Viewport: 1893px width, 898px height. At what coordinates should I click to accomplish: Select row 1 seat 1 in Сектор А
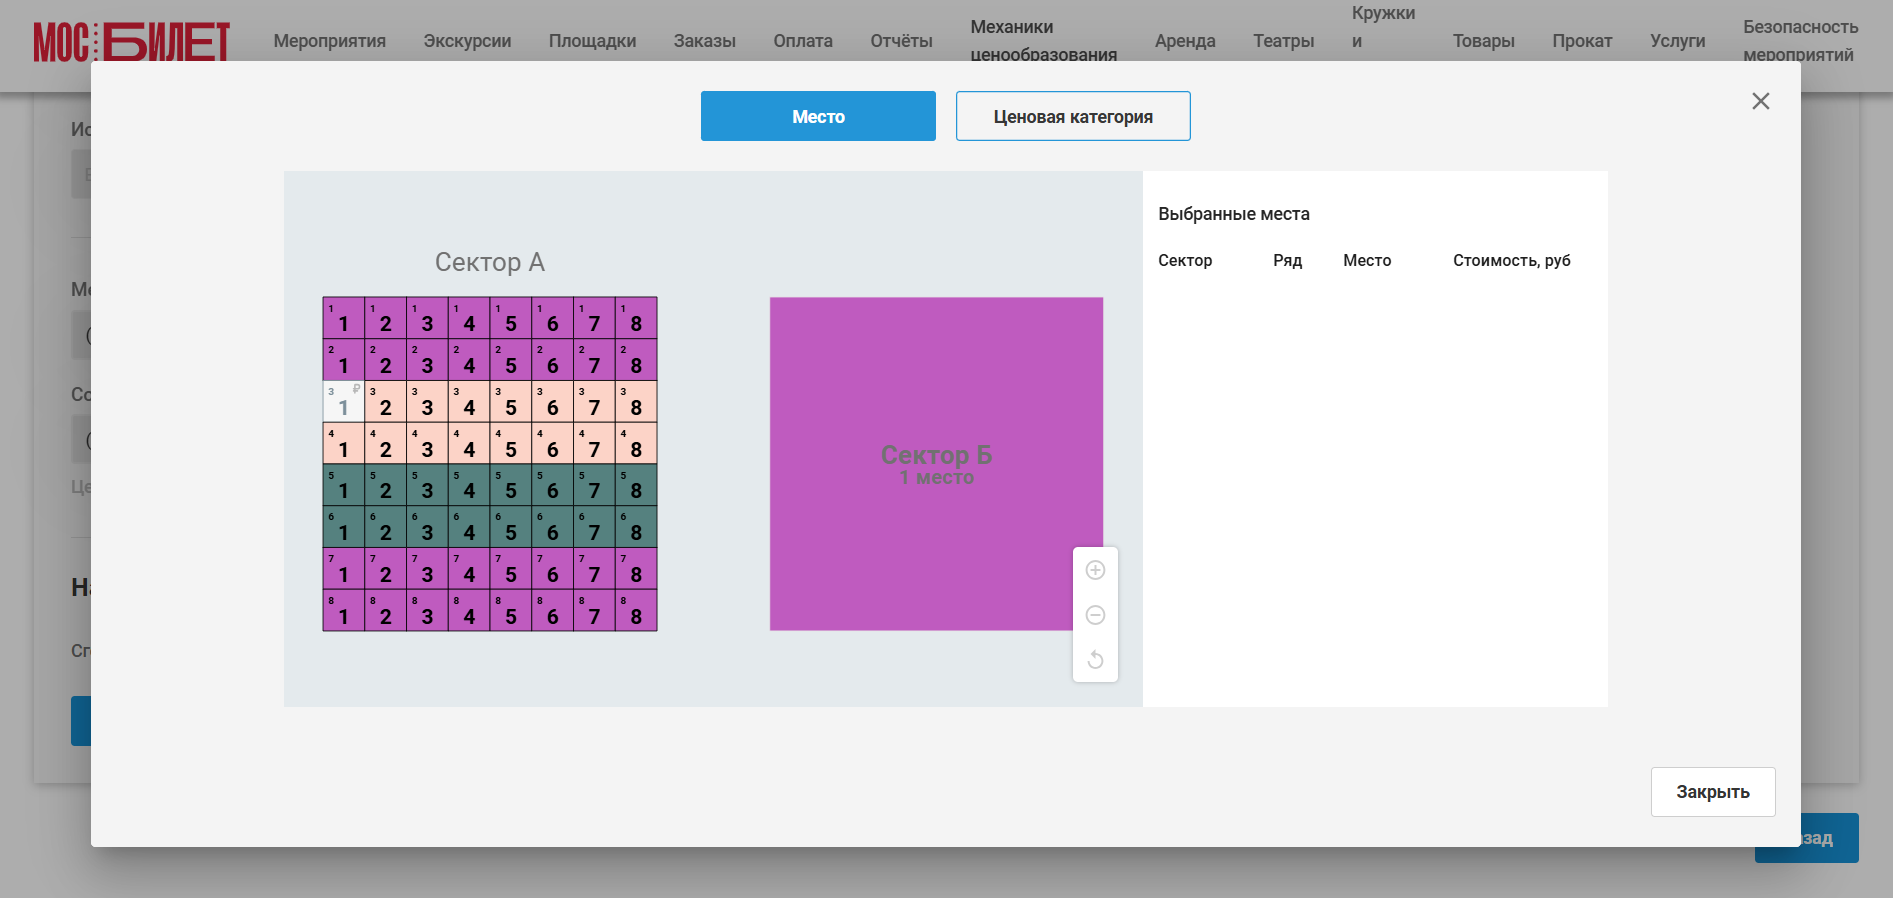343,318
